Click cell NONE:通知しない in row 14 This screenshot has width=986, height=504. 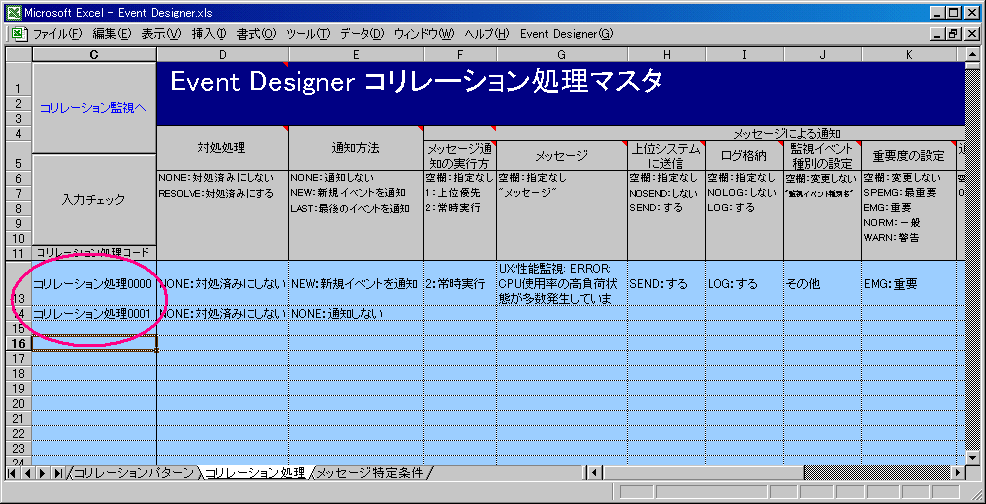[356, 313]
